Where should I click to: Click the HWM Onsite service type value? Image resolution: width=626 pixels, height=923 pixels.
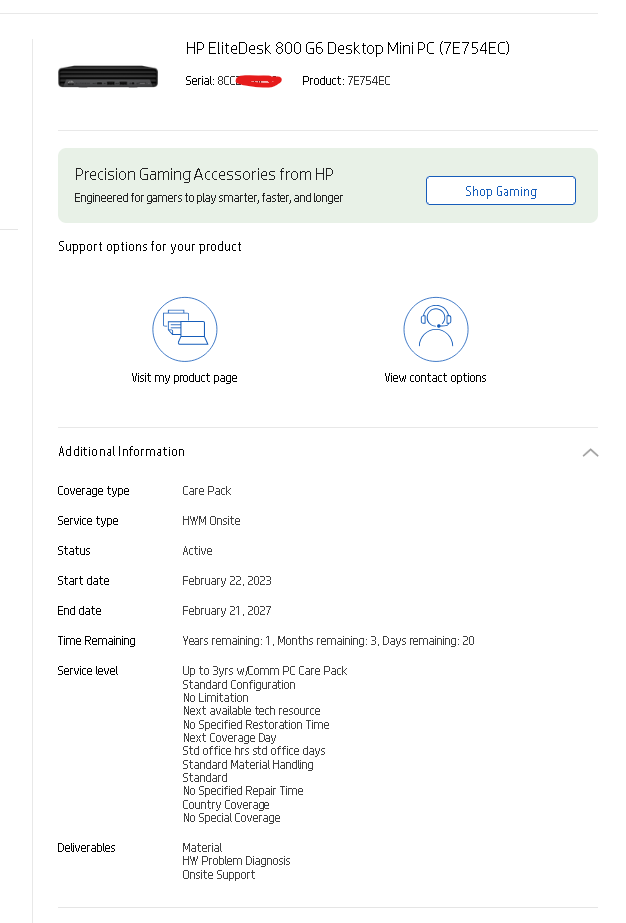211,521
